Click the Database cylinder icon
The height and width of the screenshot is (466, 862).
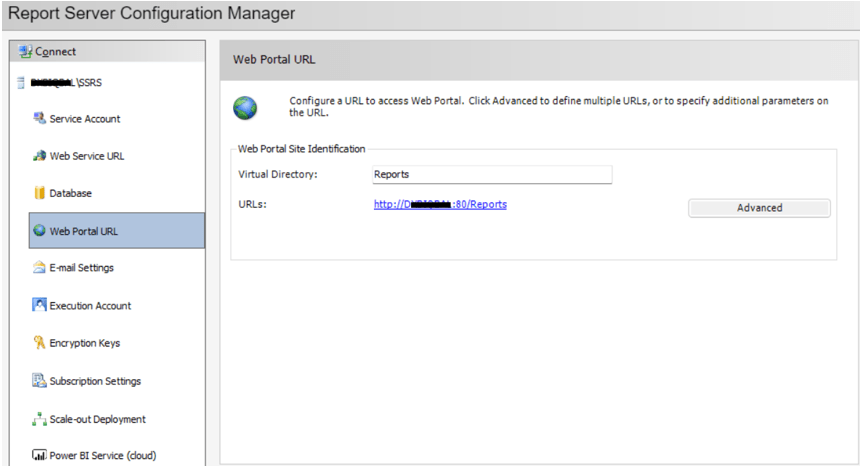coord(39,193)
